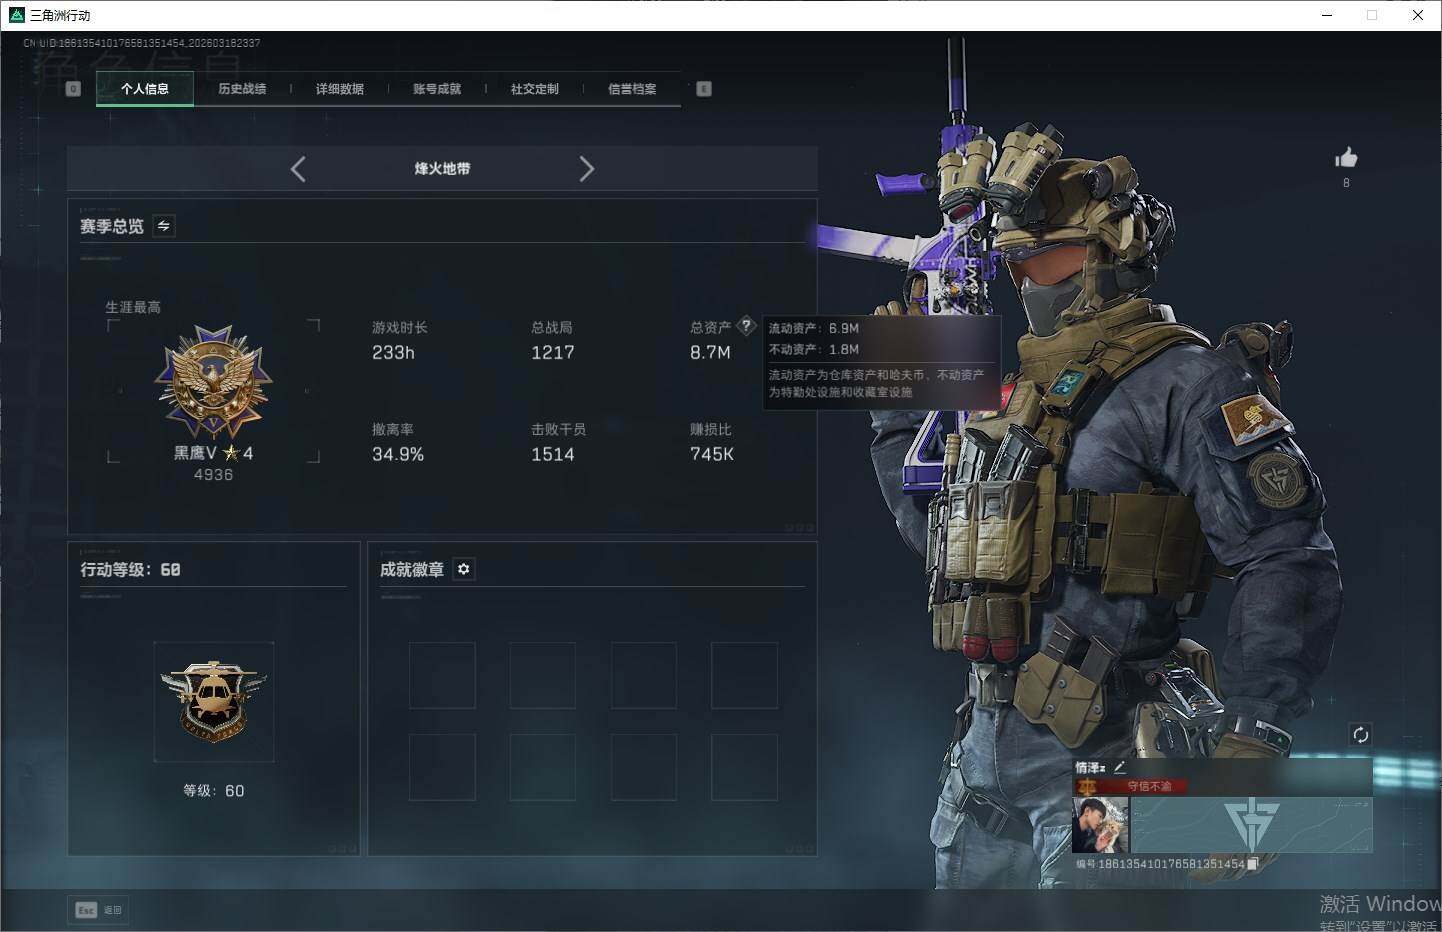Open the 信誉档案 tab
This screenshot has width=1442, height=932.
pos(632,89)
